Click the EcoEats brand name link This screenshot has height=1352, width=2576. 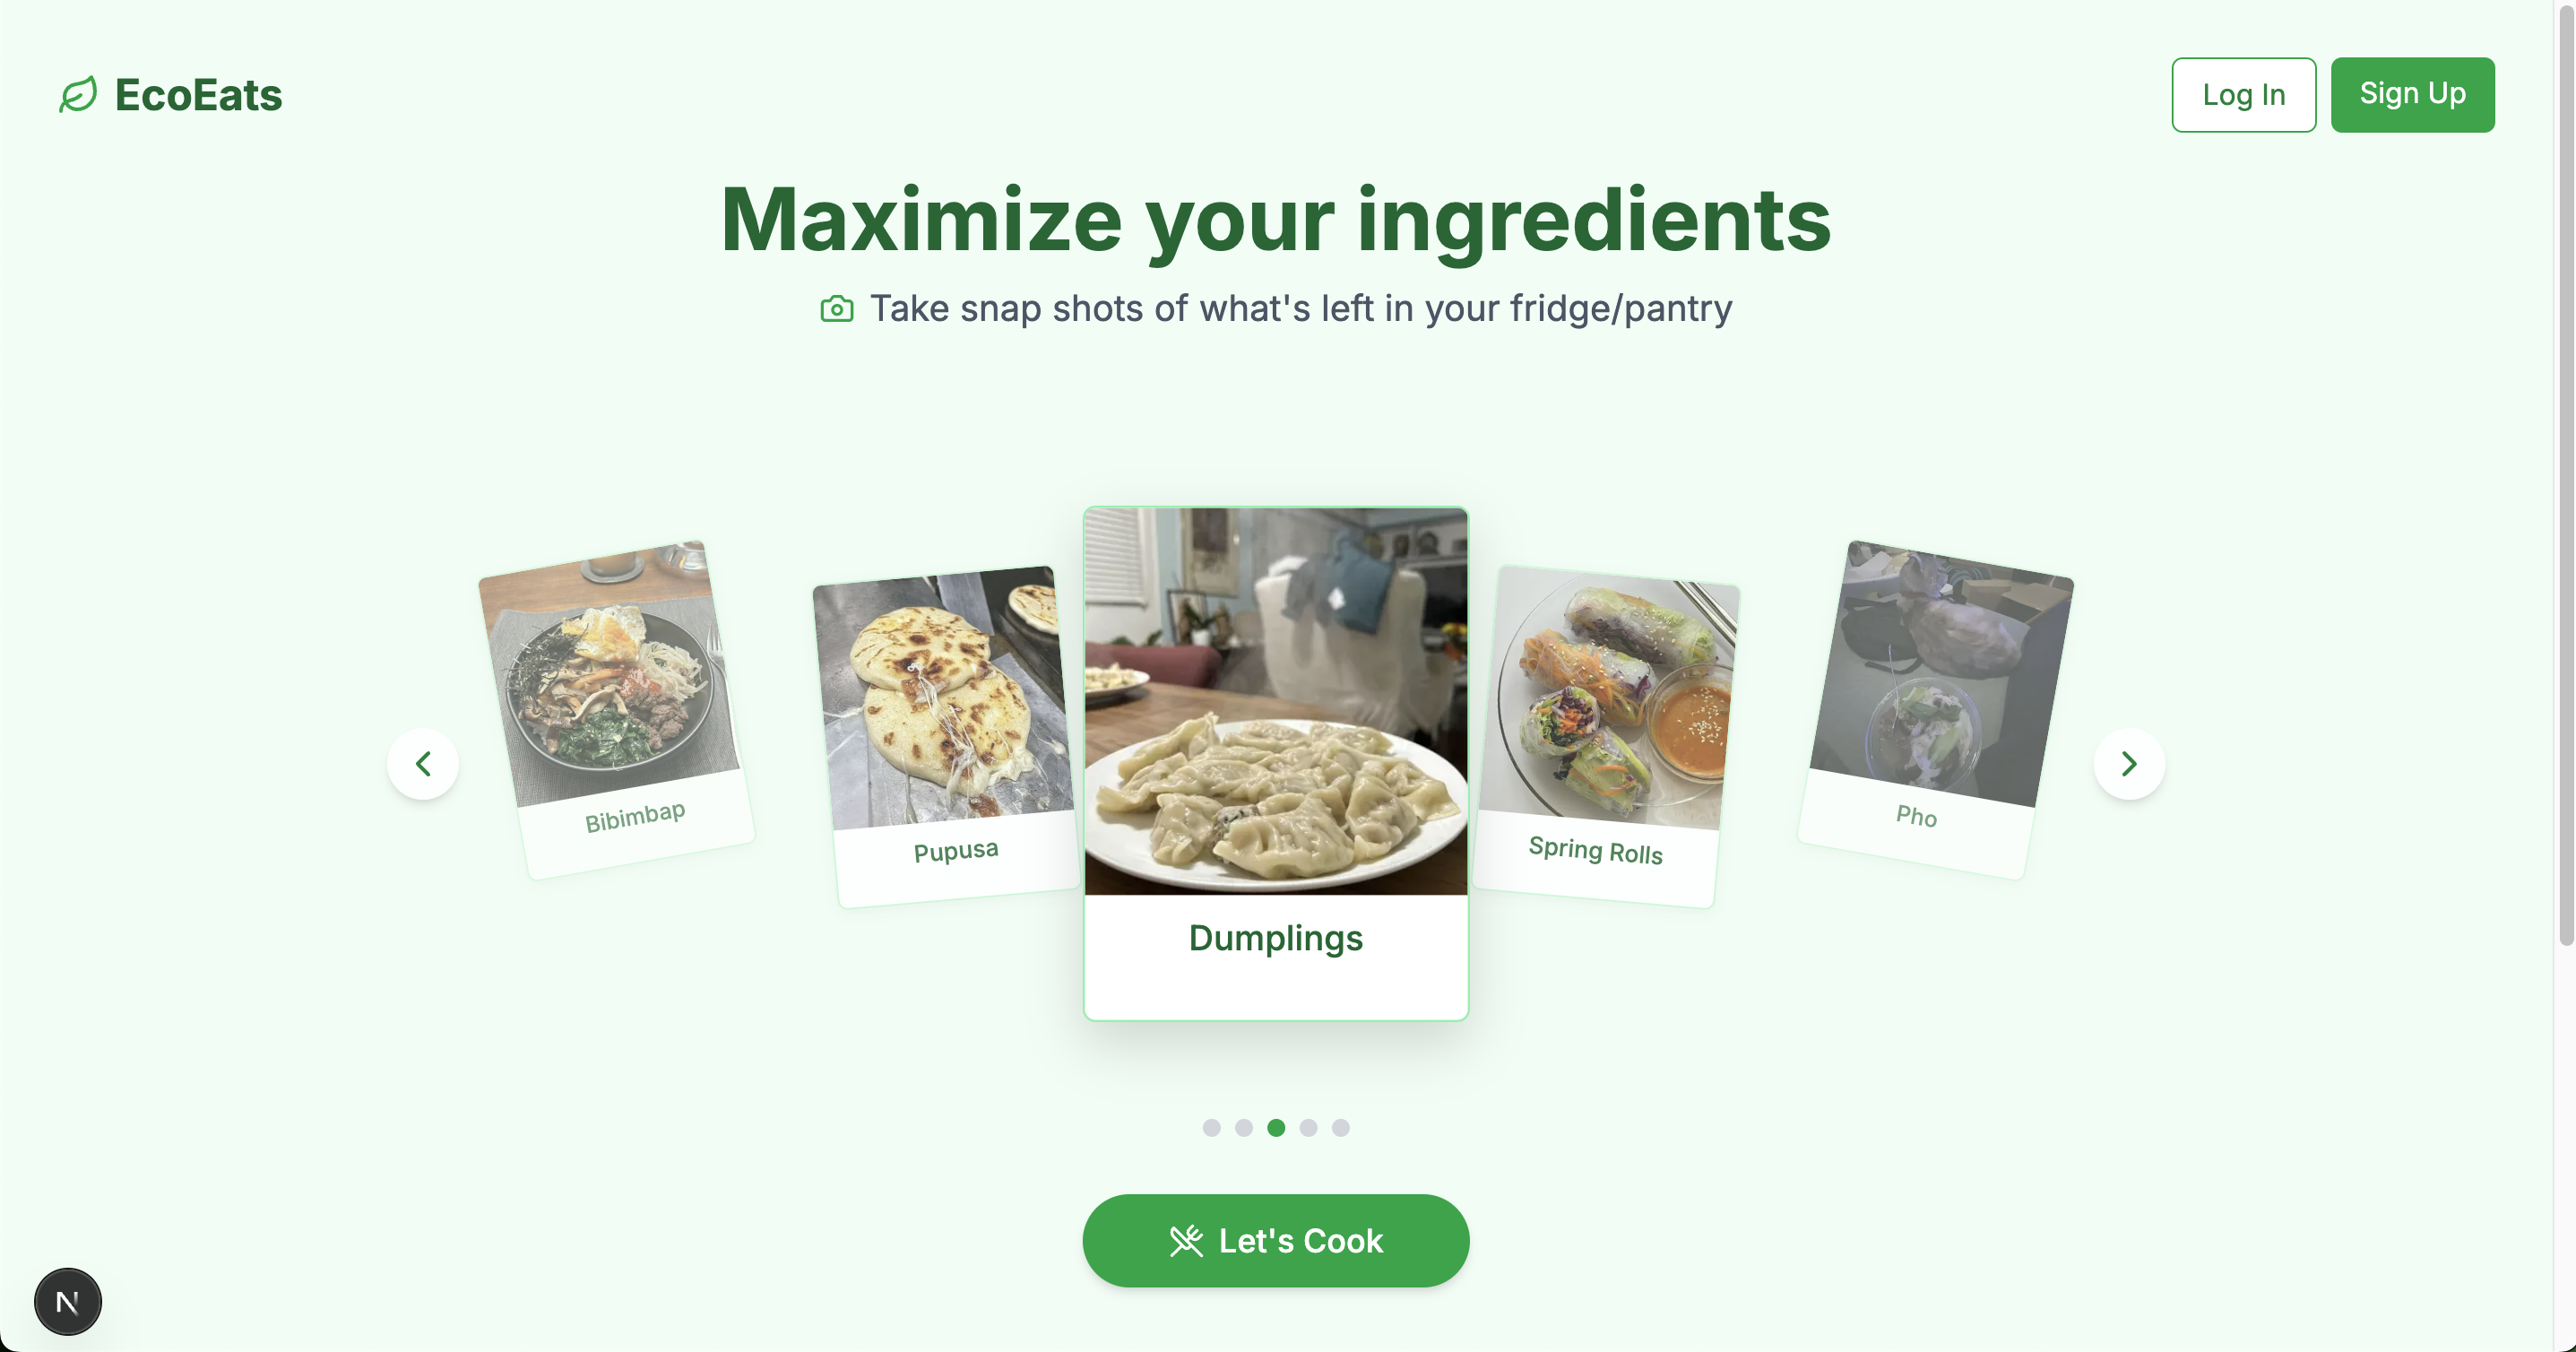[x=198, y=95]
